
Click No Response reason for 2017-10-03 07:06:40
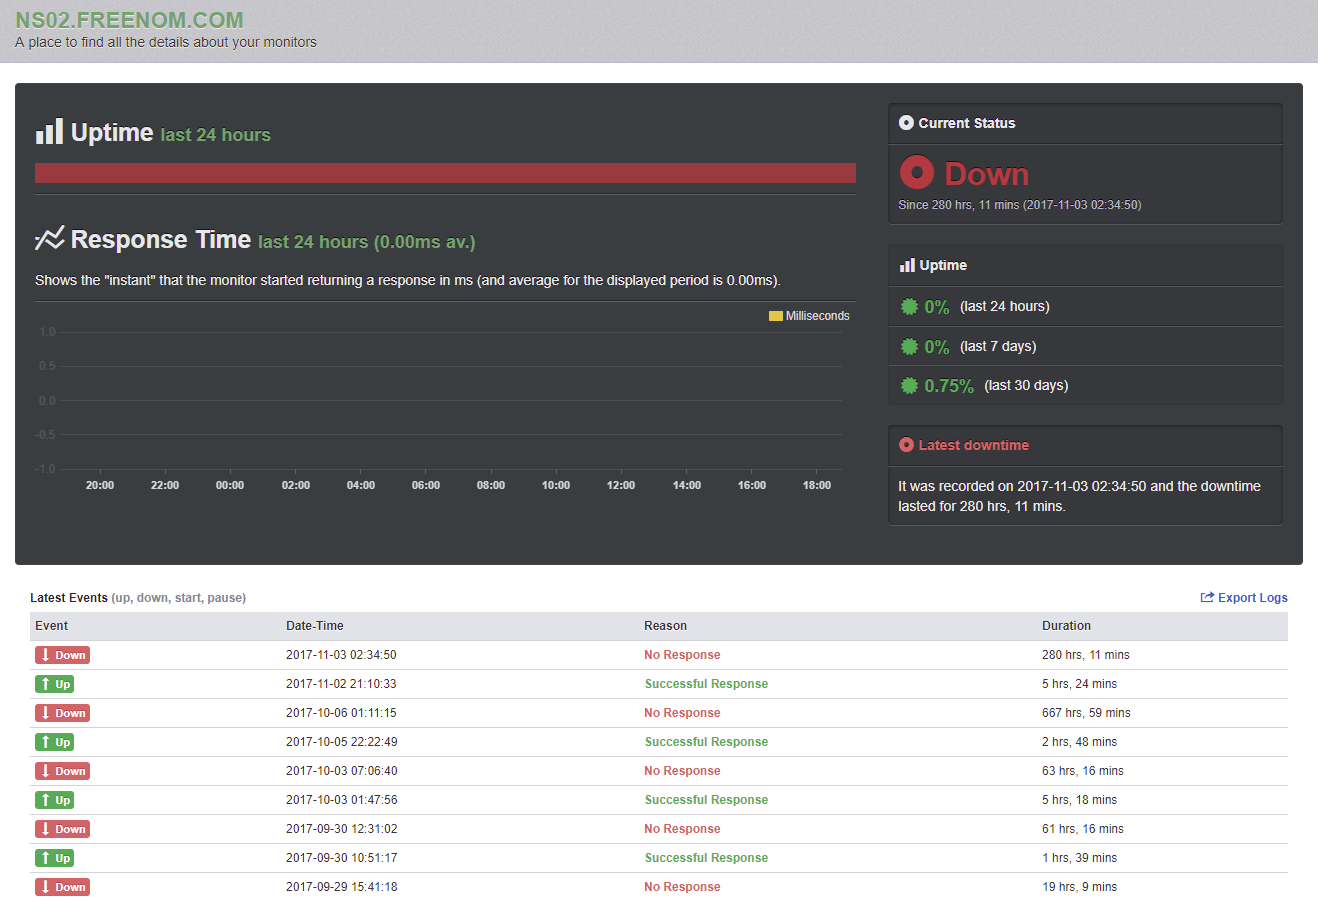click(x=682, y=771)
